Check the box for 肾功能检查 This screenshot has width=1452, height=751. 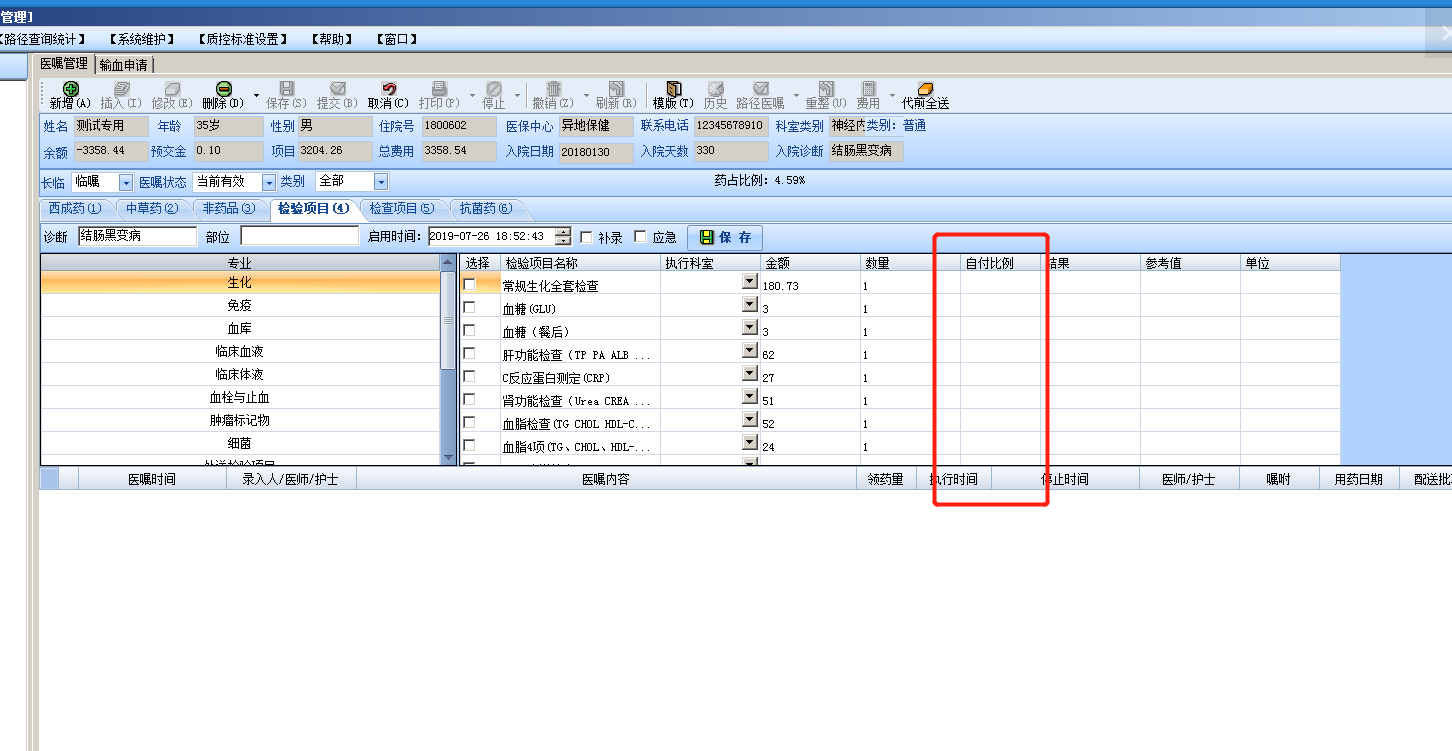(x=469, y=400)
